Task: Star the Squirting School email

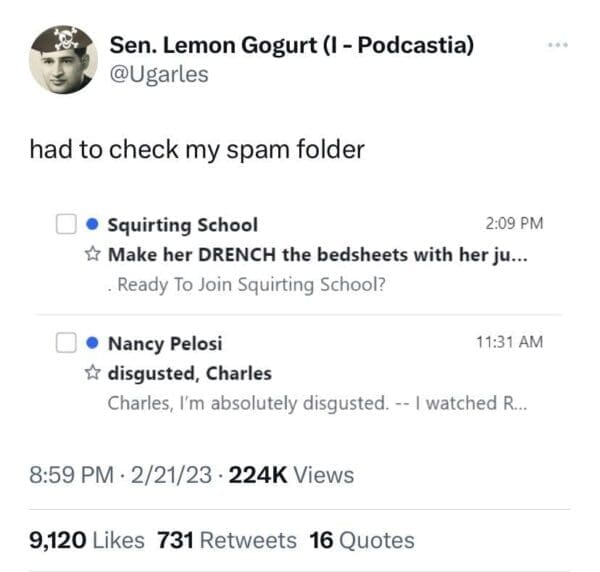Action: coord(93,255)
